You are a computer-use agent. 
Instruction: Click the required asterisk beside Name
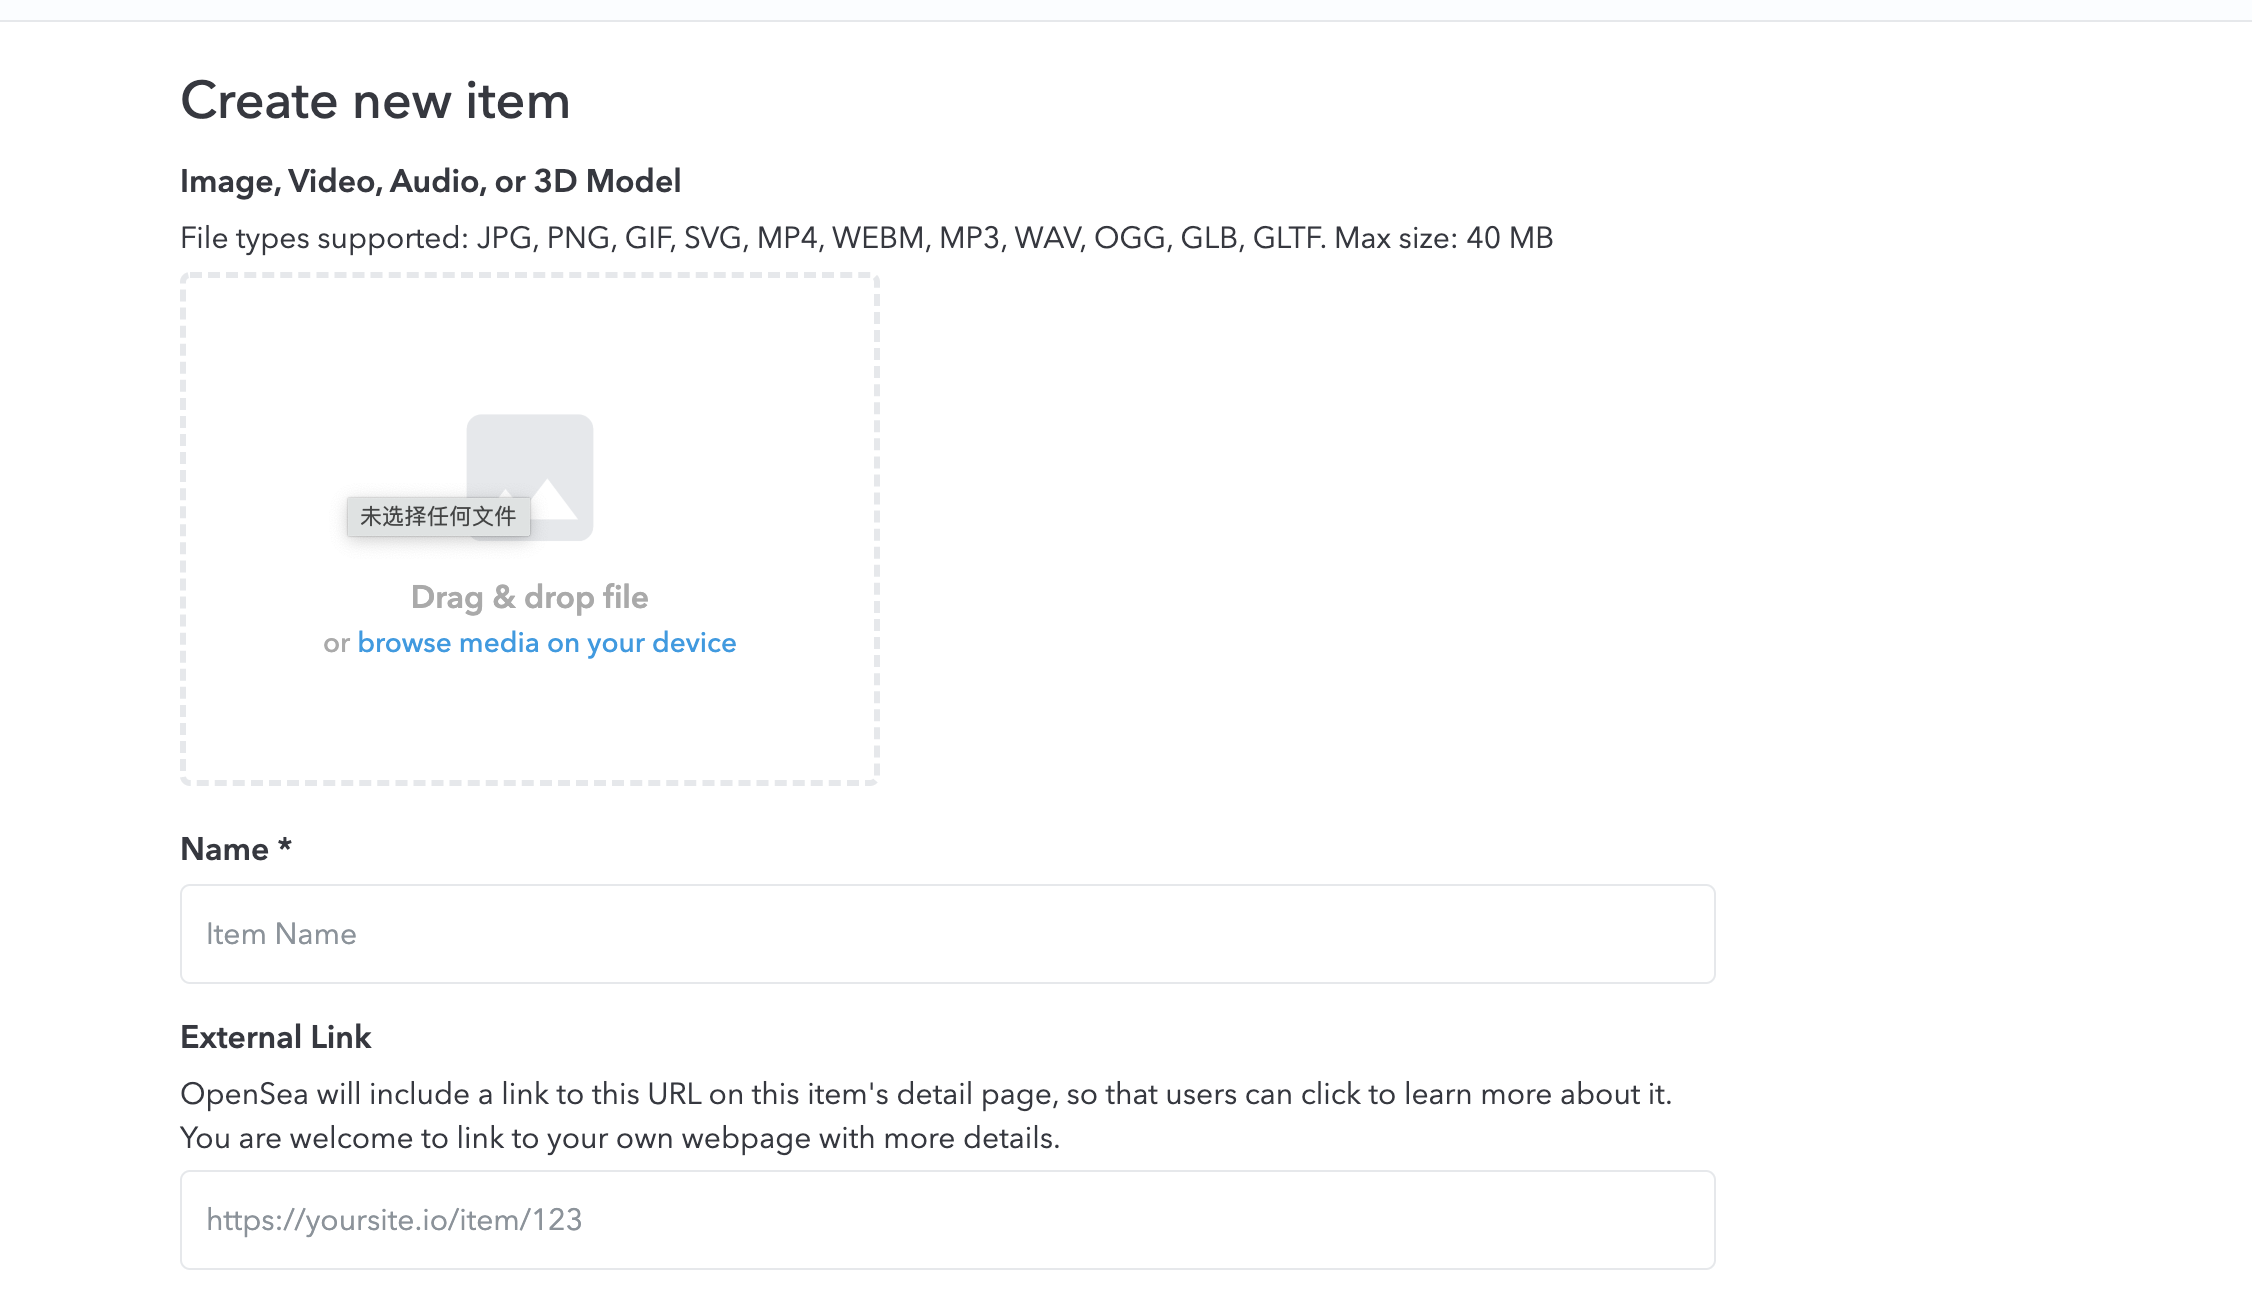285,846
